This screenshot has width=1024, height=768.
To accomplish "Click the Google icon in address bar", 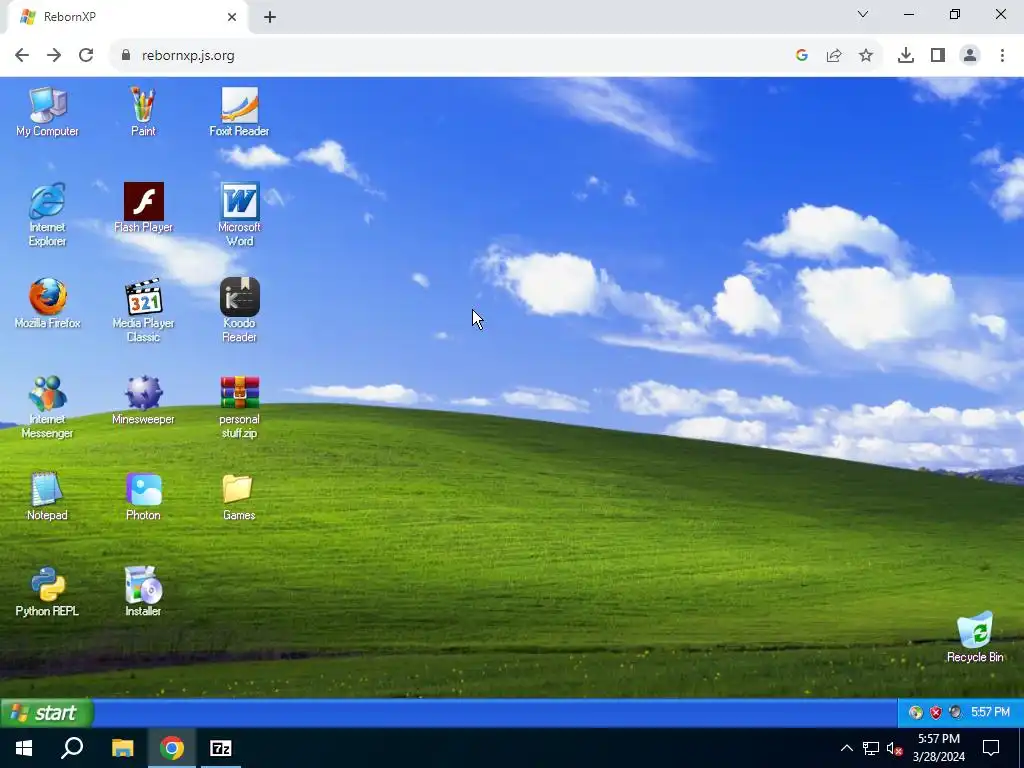I will [802, 56].
